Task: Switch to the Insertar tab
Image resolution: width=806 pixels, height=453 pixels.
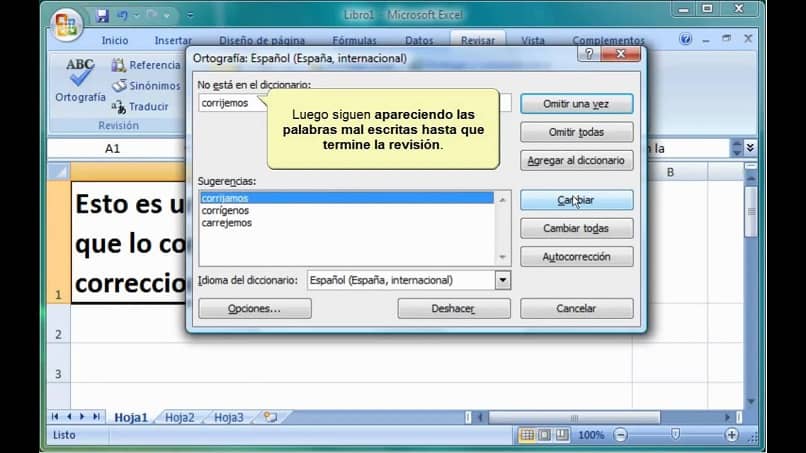Action: 173,40
